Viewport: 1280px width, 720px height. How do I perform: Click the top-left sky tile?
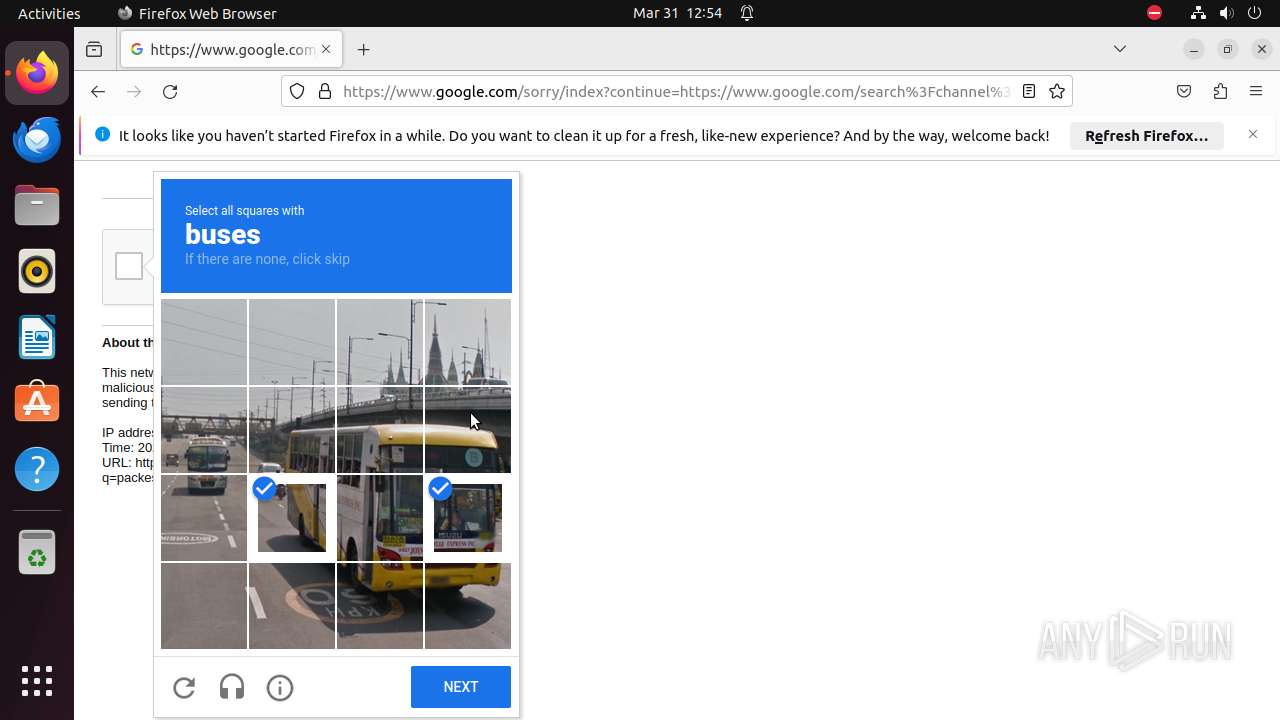[x=204, y=342]
